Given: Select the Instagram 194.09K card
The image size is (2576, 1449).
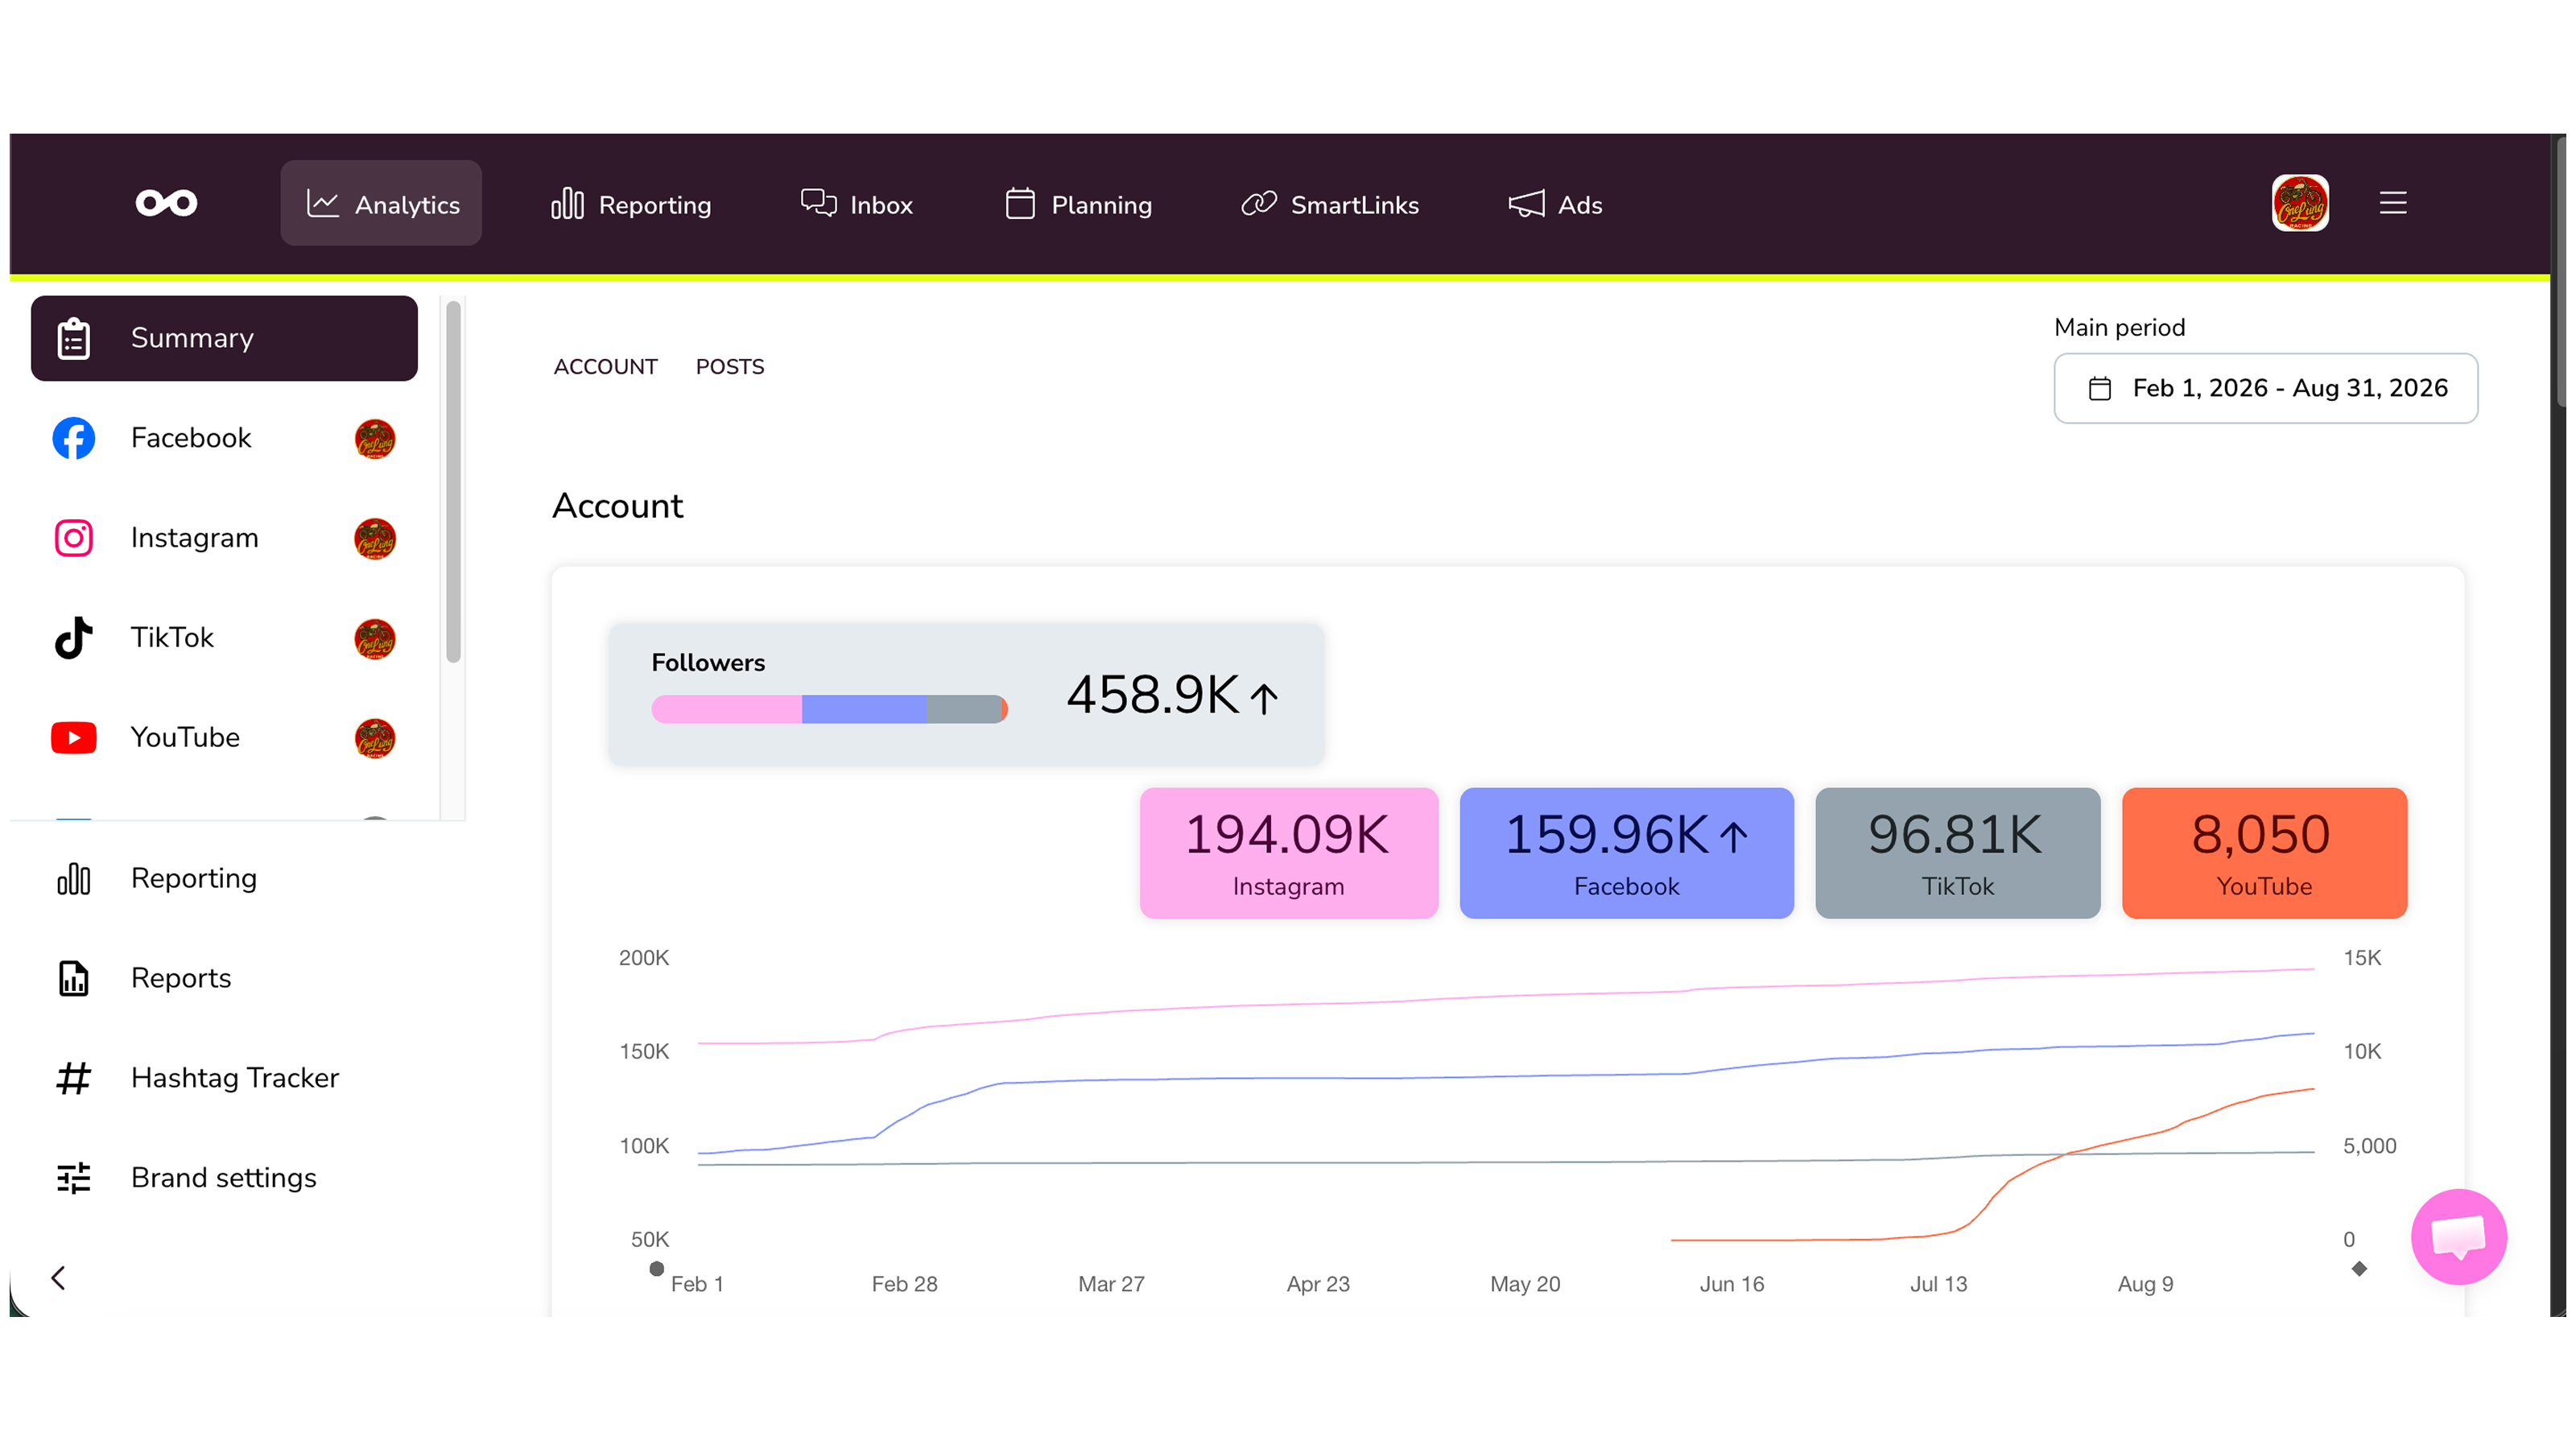Looking at the screenshot, I should pyautogui.click(x=1289, y=853).
